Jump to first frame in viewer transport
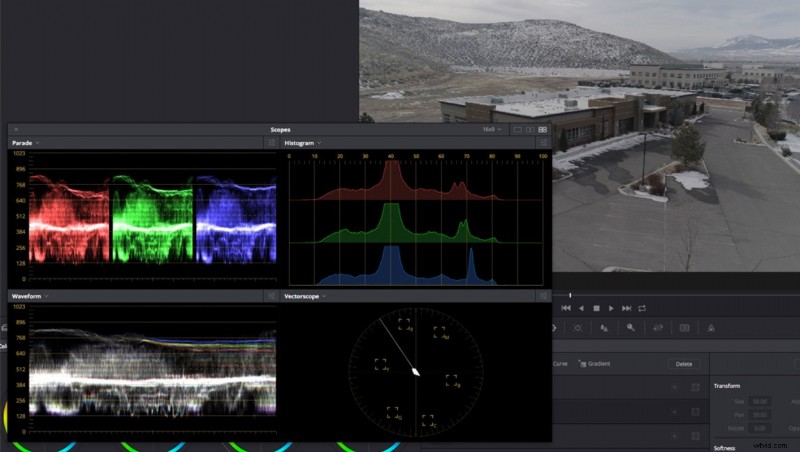The image size is (800, 452). point(566,308)
